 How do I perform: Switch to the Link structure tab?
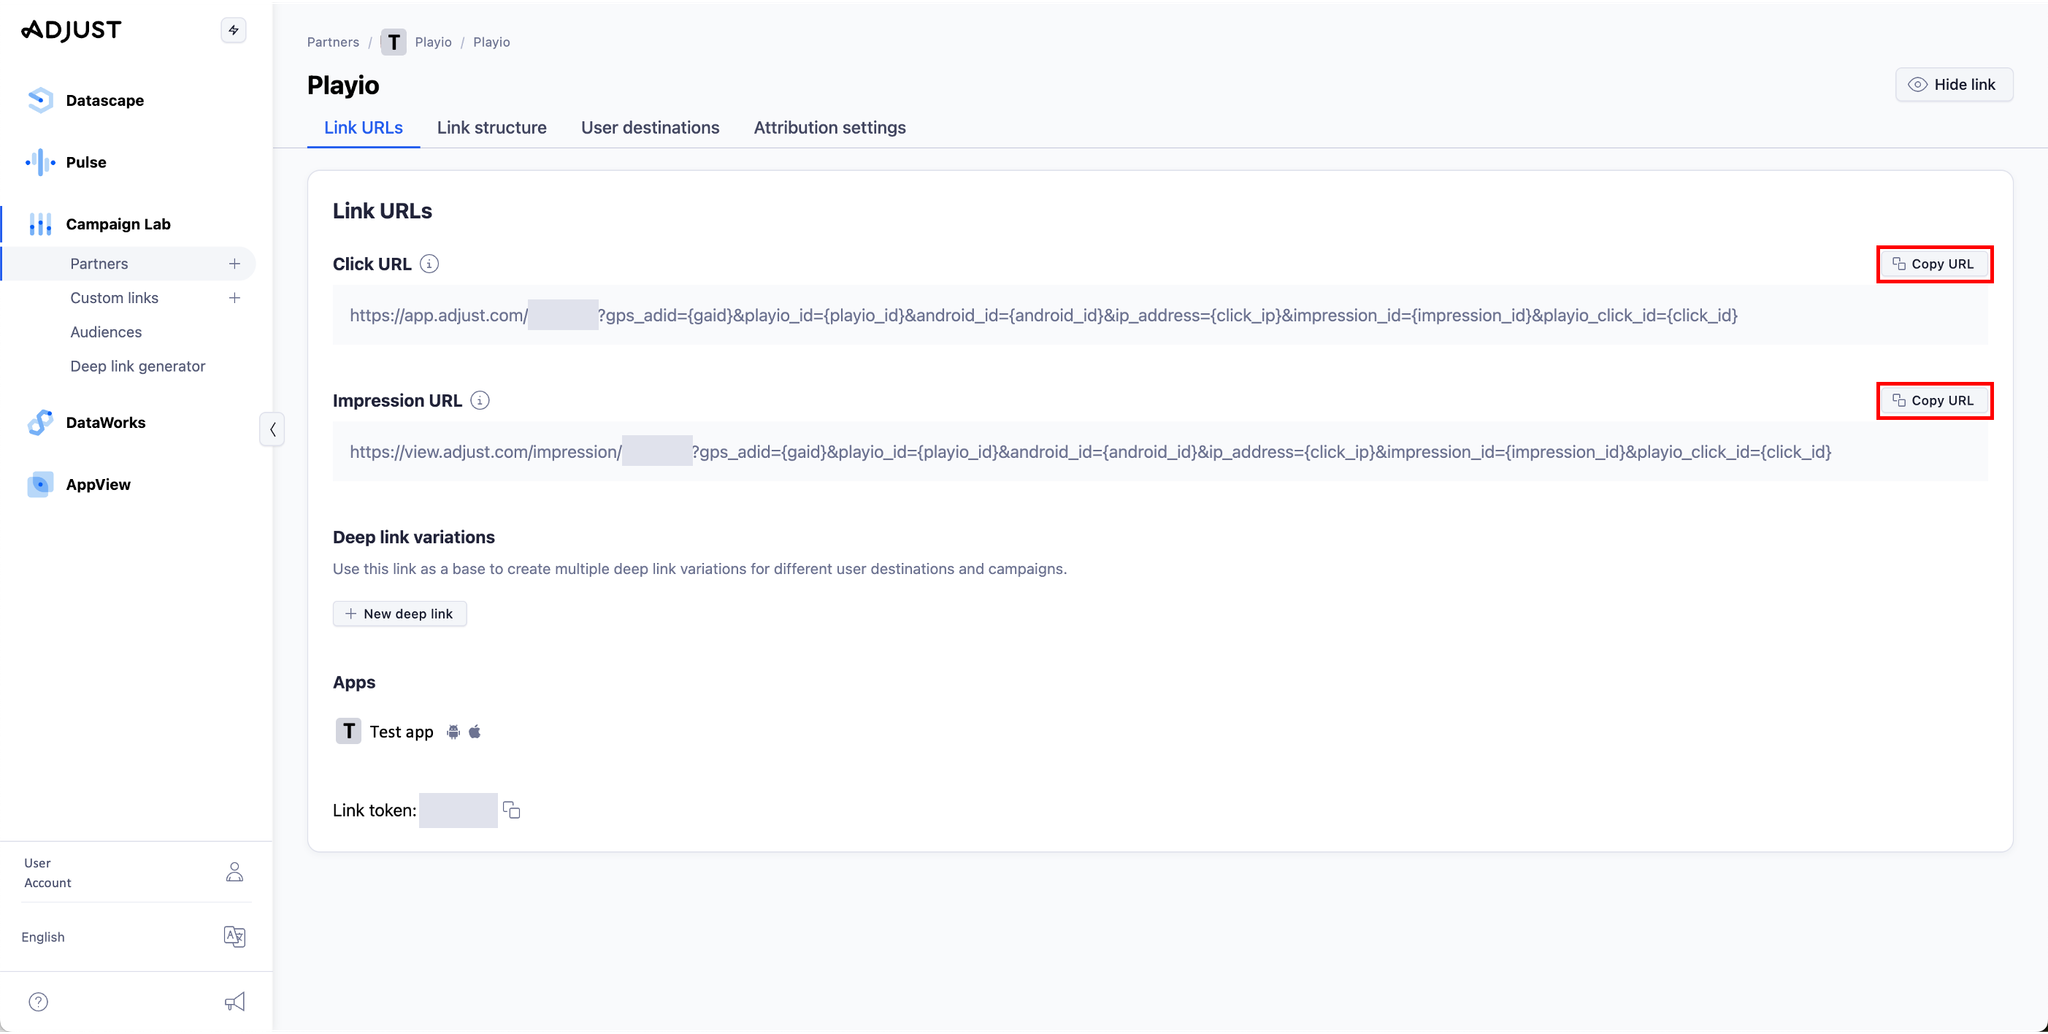tap(492, 128)
